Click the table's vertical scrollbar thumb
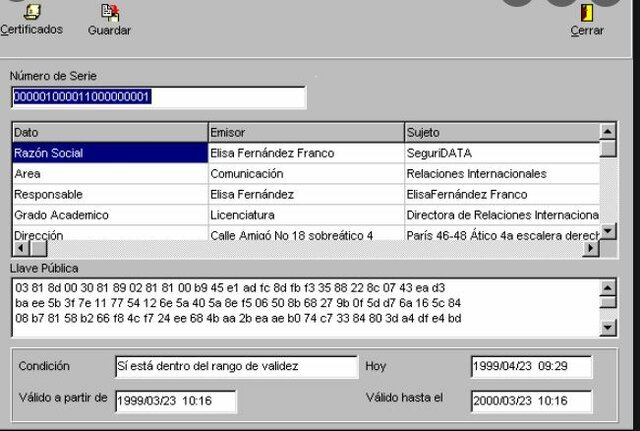Image resolution: width=640 pixels, height=431 pixels. 608,149
